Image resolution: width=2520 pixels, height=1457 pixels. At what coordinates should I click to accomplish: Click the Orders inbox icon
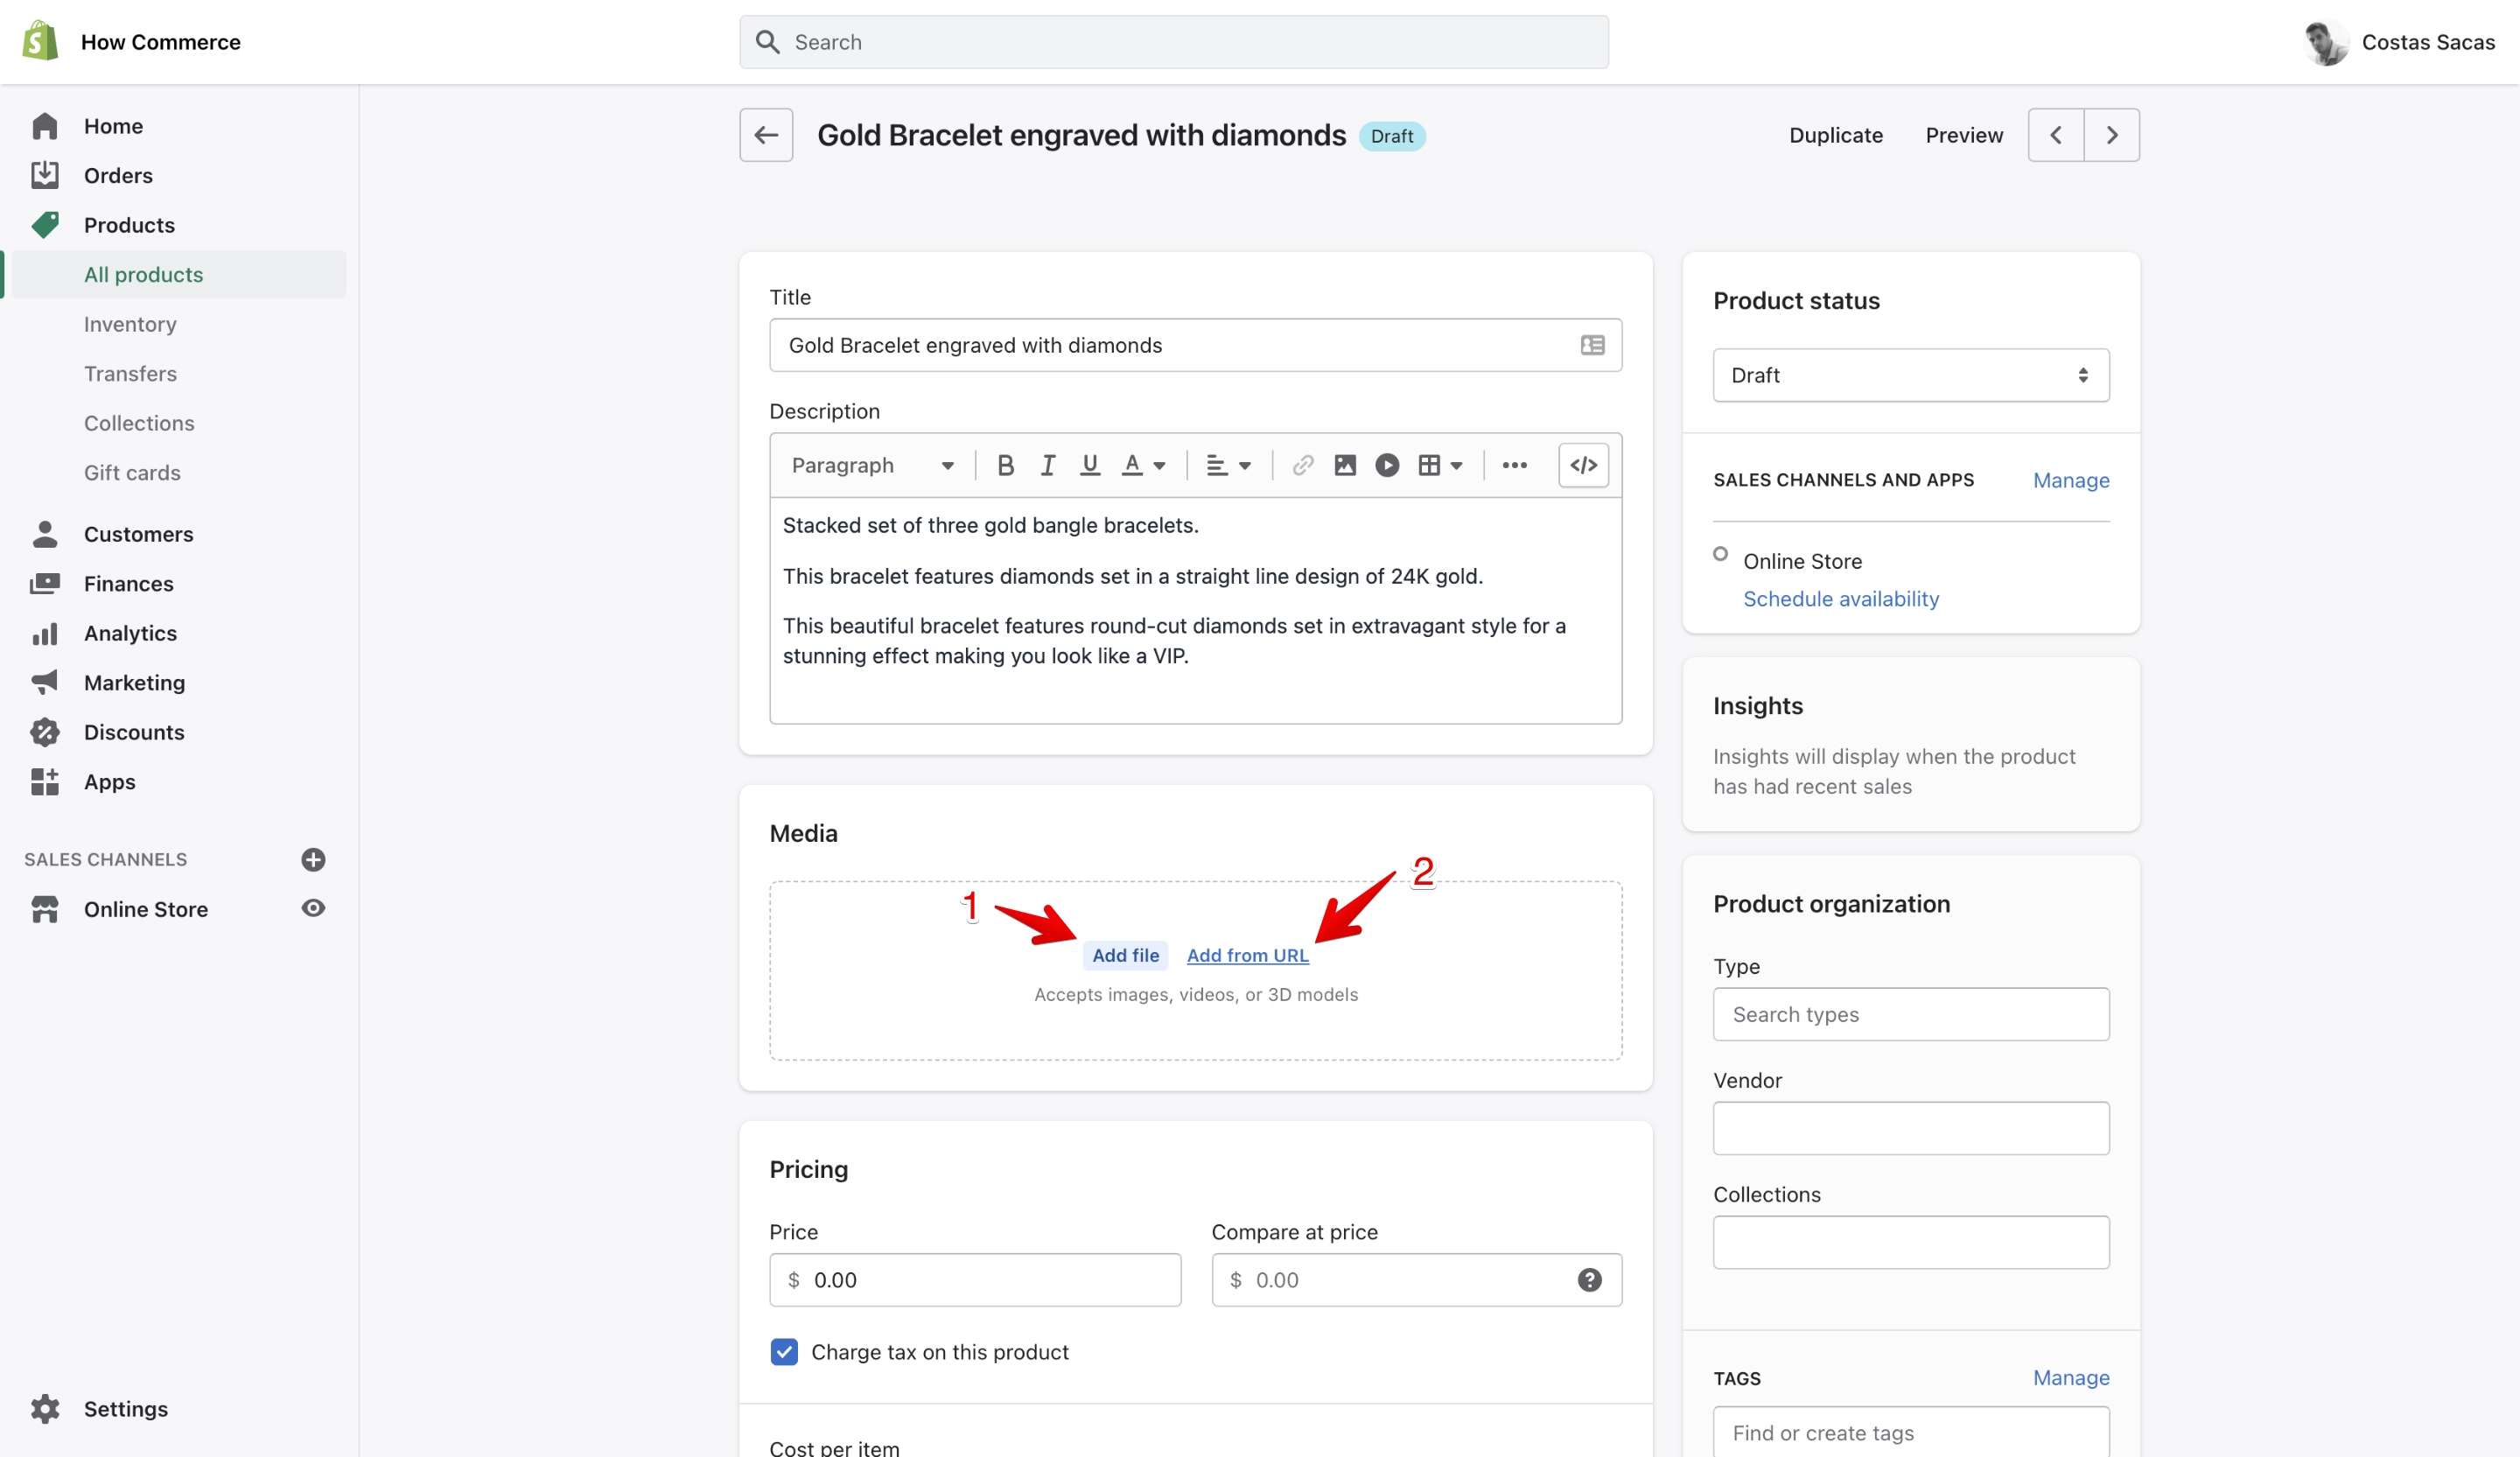coord(45,175)
